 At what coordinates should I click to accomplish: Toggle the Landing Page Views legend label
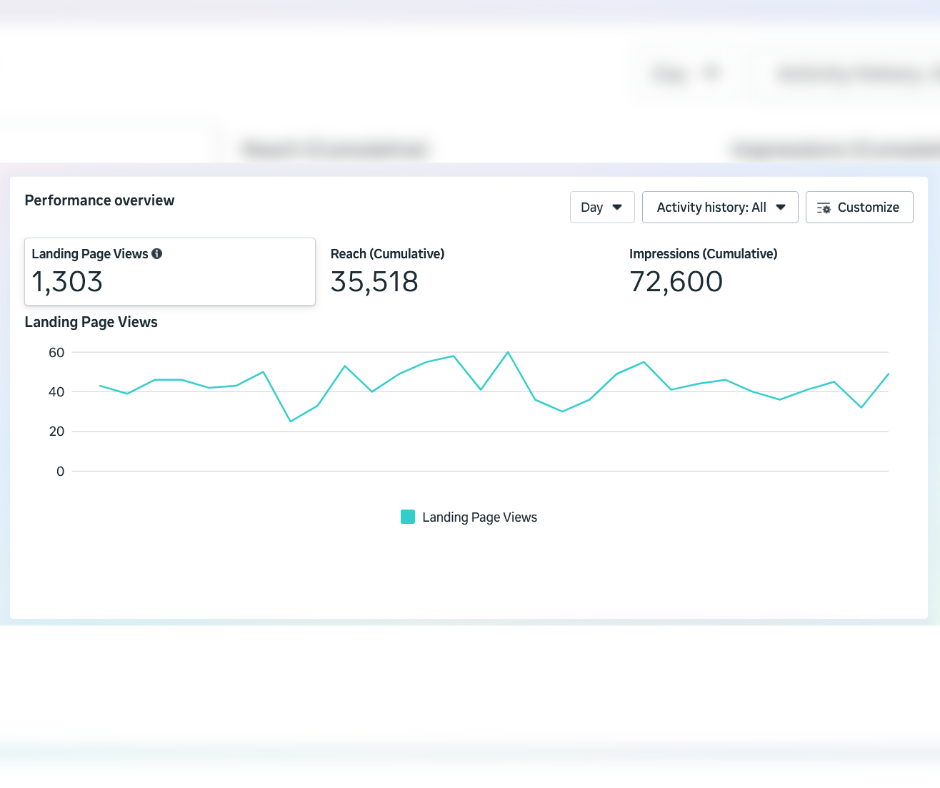coord(480,517)
